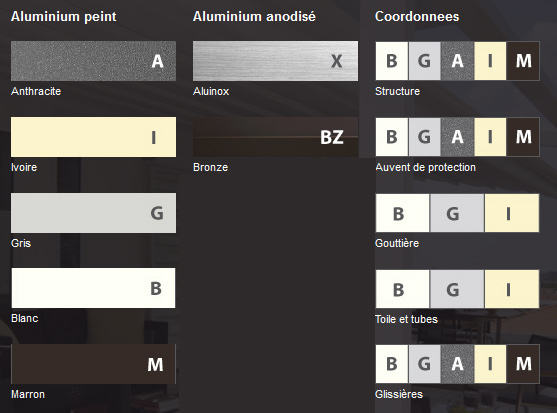Image resolution: width=557 pixels, height=413 pixels.
Task: Click the Coordonnees section heading
Action: 417,16
